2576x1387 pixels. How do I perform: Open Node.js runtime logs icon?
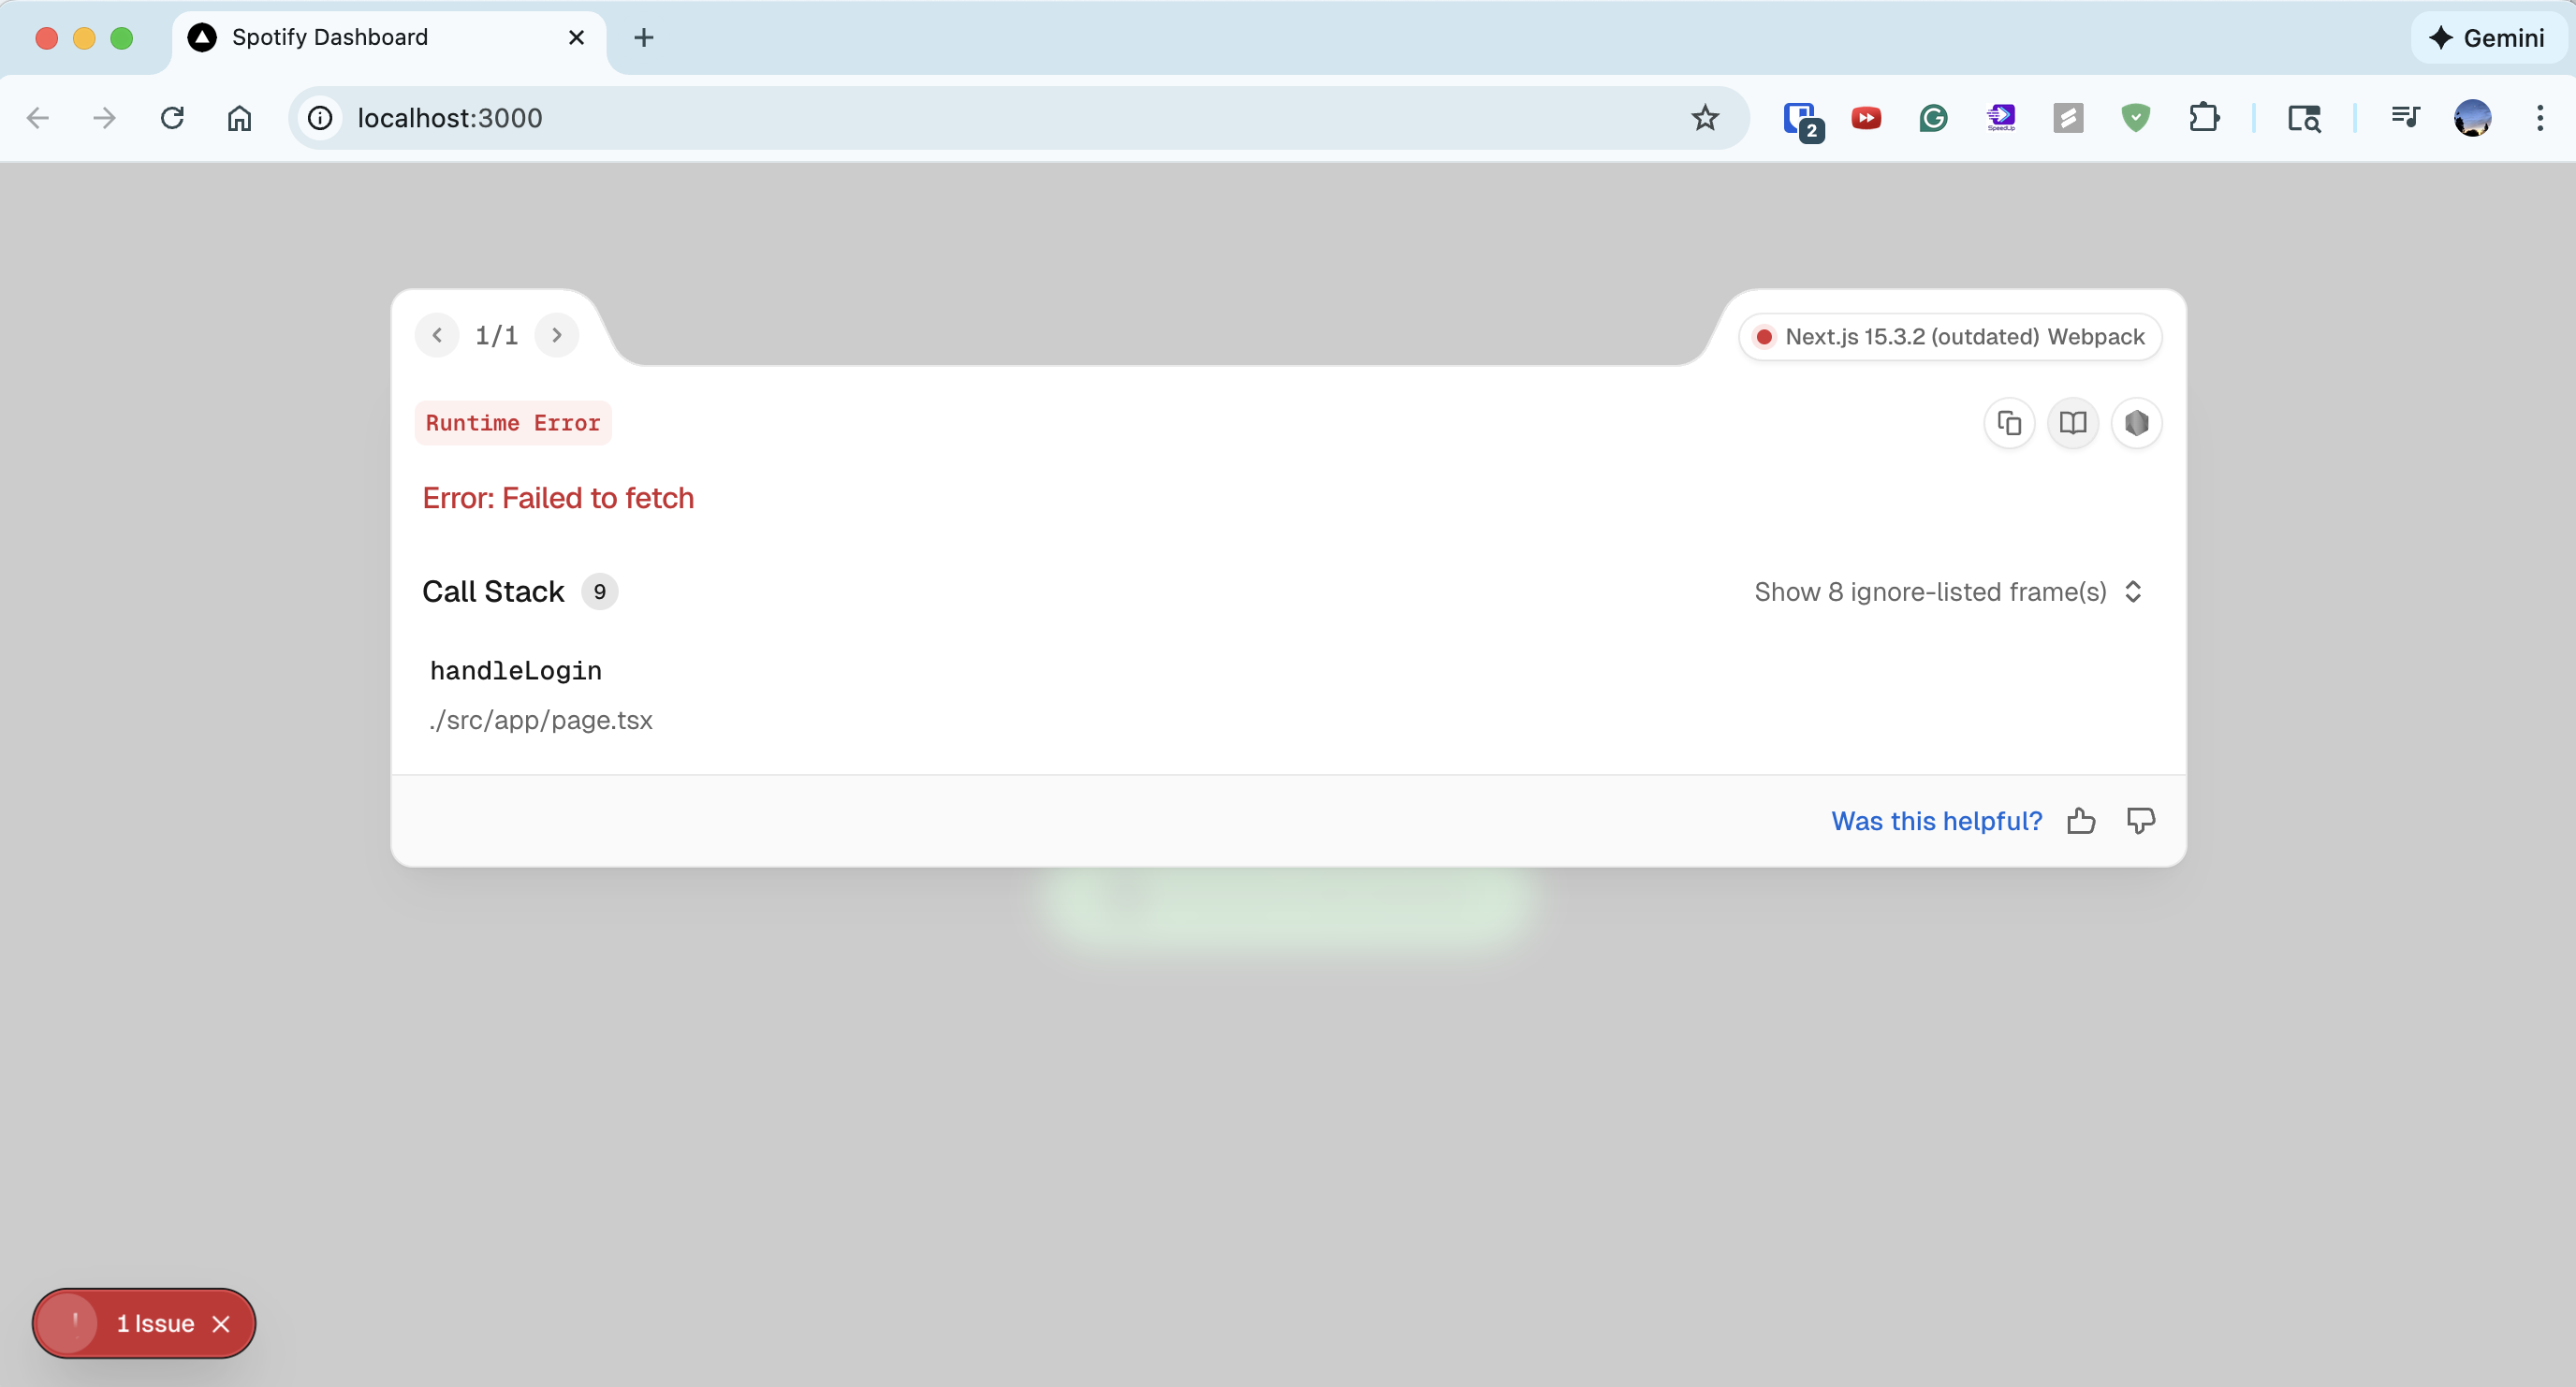(x=2137, y=423)
